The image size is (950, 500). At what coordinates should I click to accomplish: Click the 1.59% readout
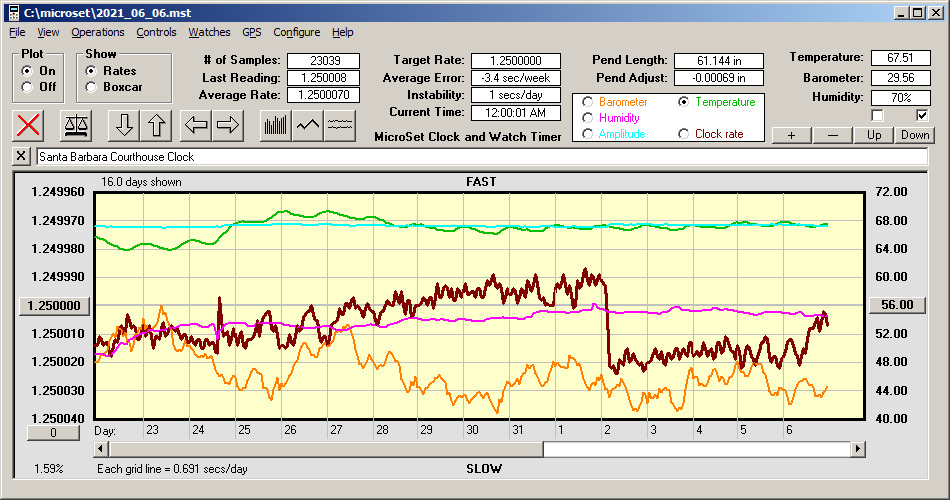[x=48, y=468]
